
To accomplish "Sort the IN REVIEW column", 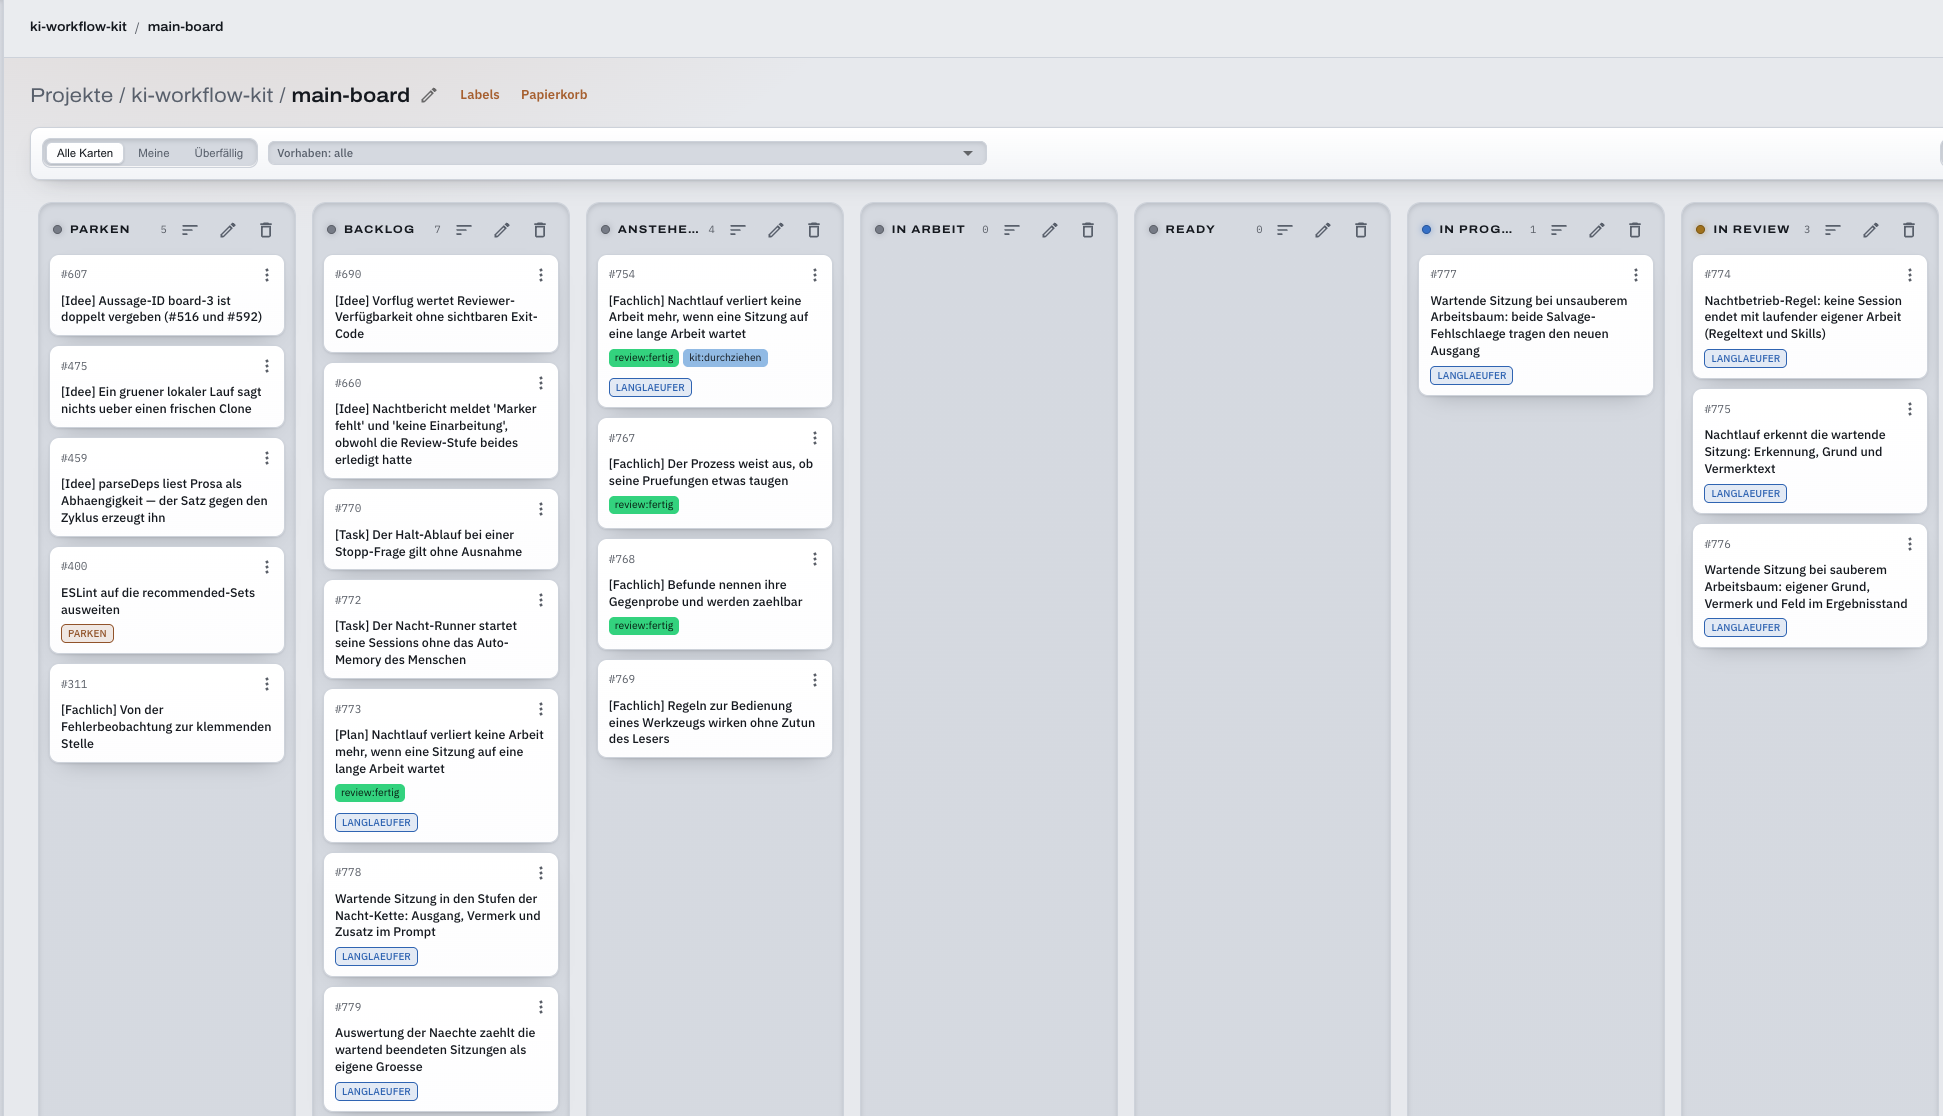I will click(1833, 230).
